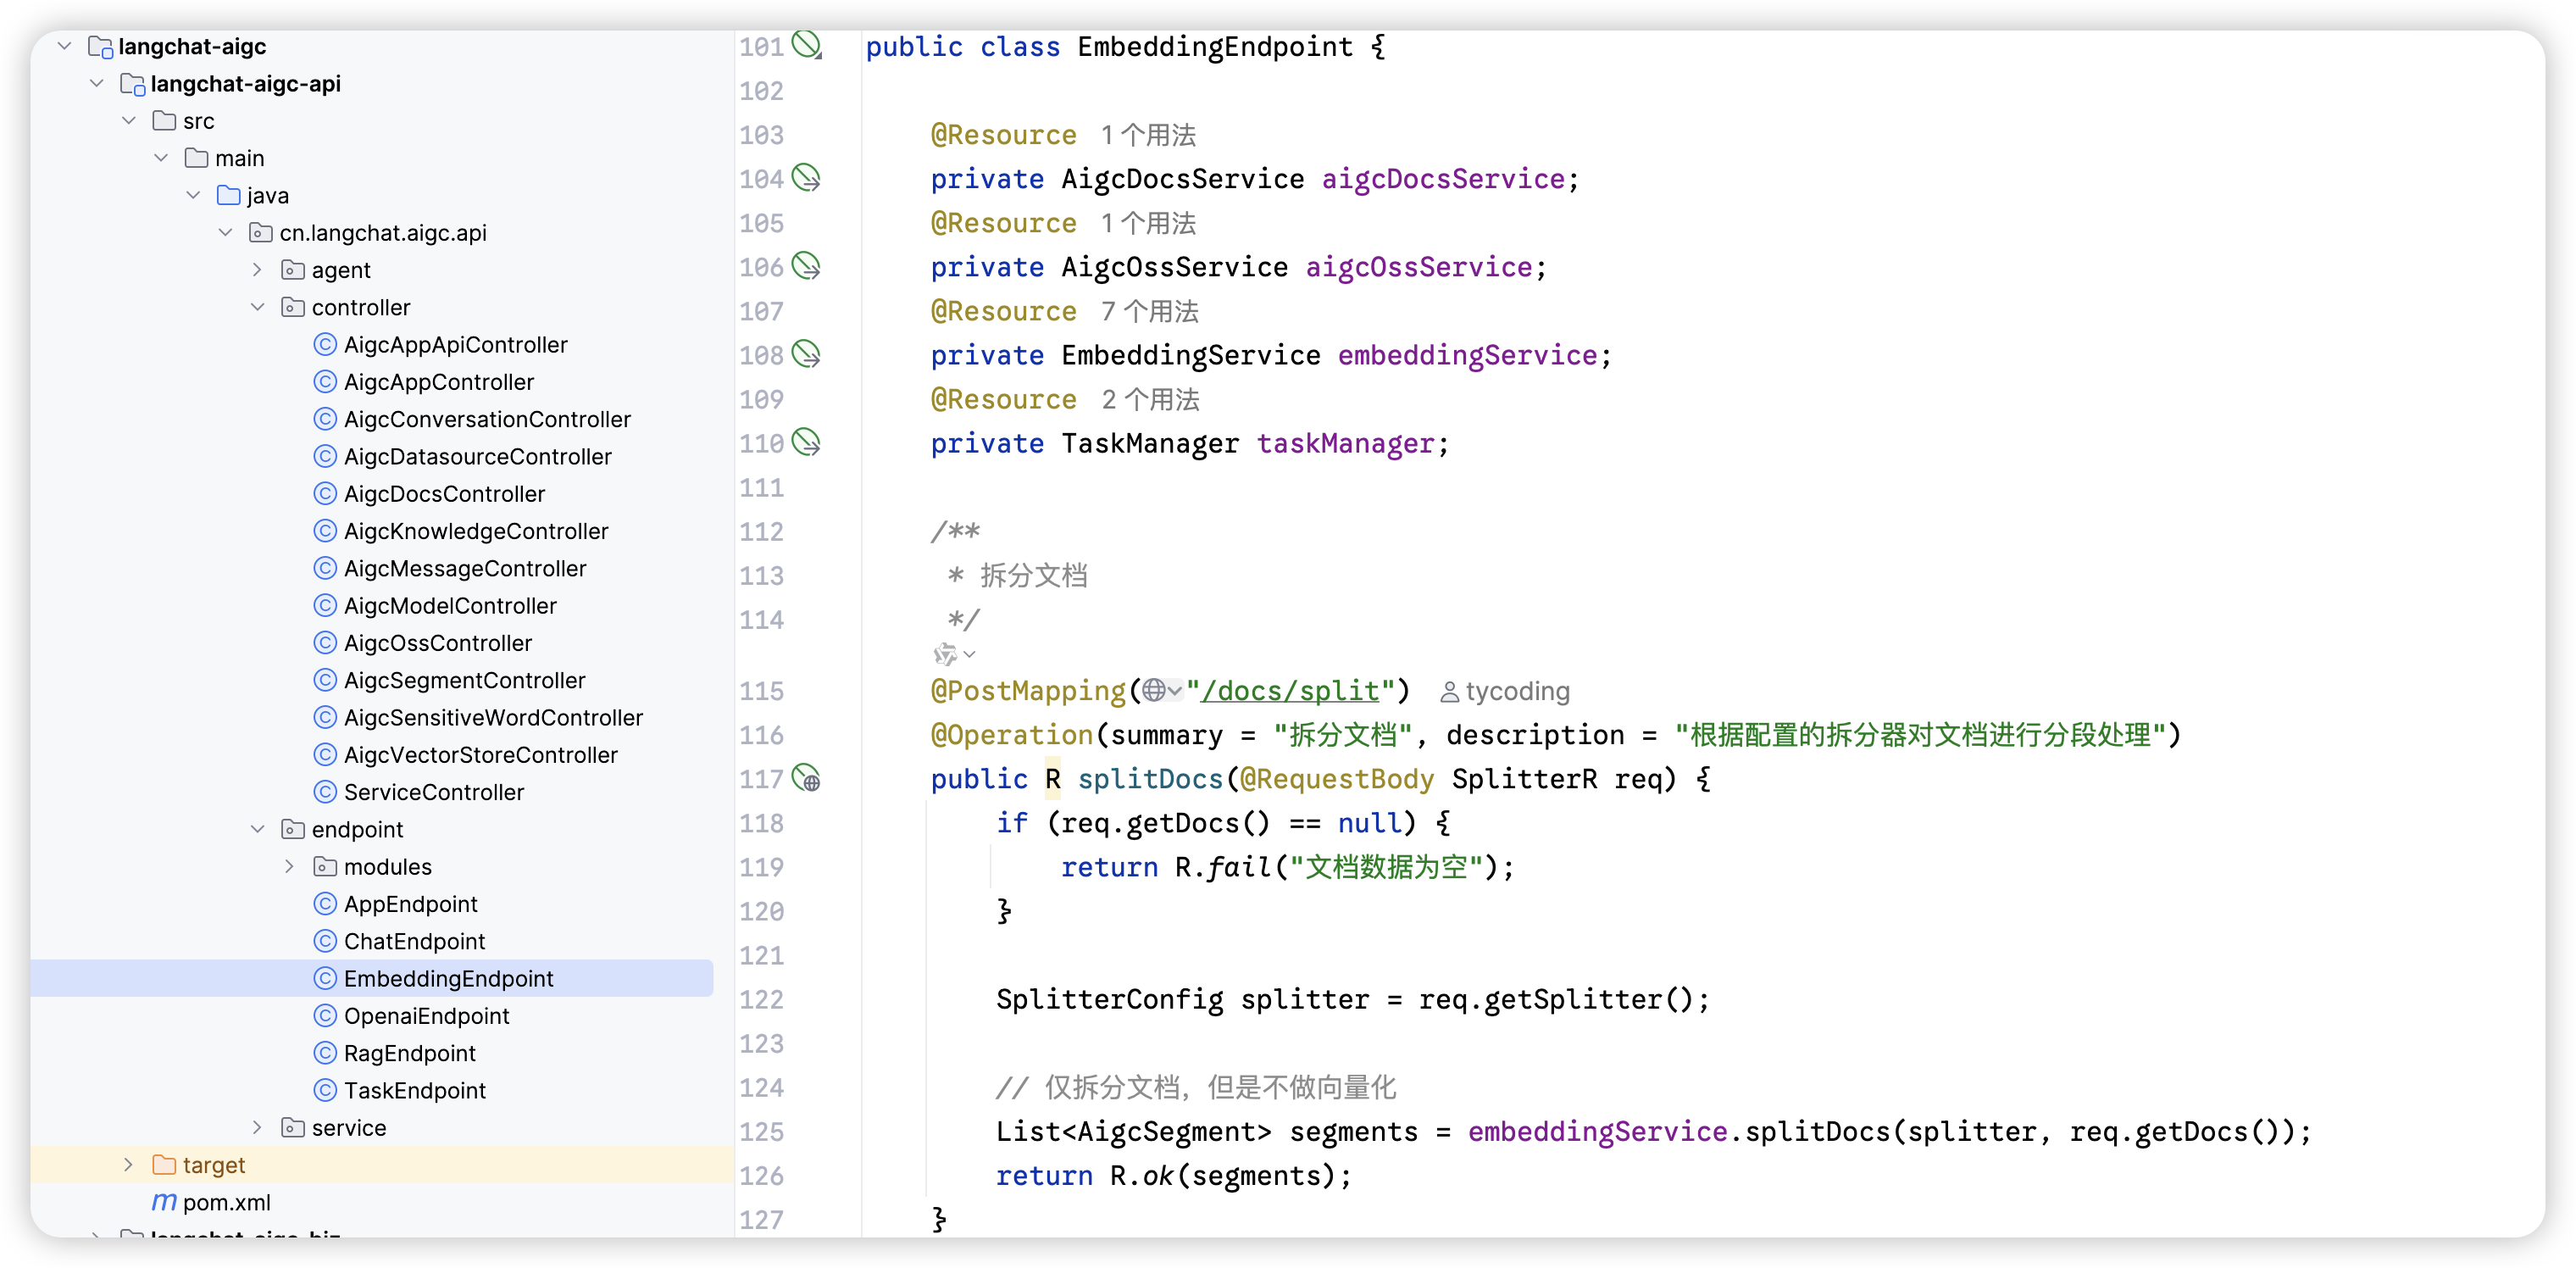Expand the modules folder

click(289, 866)
